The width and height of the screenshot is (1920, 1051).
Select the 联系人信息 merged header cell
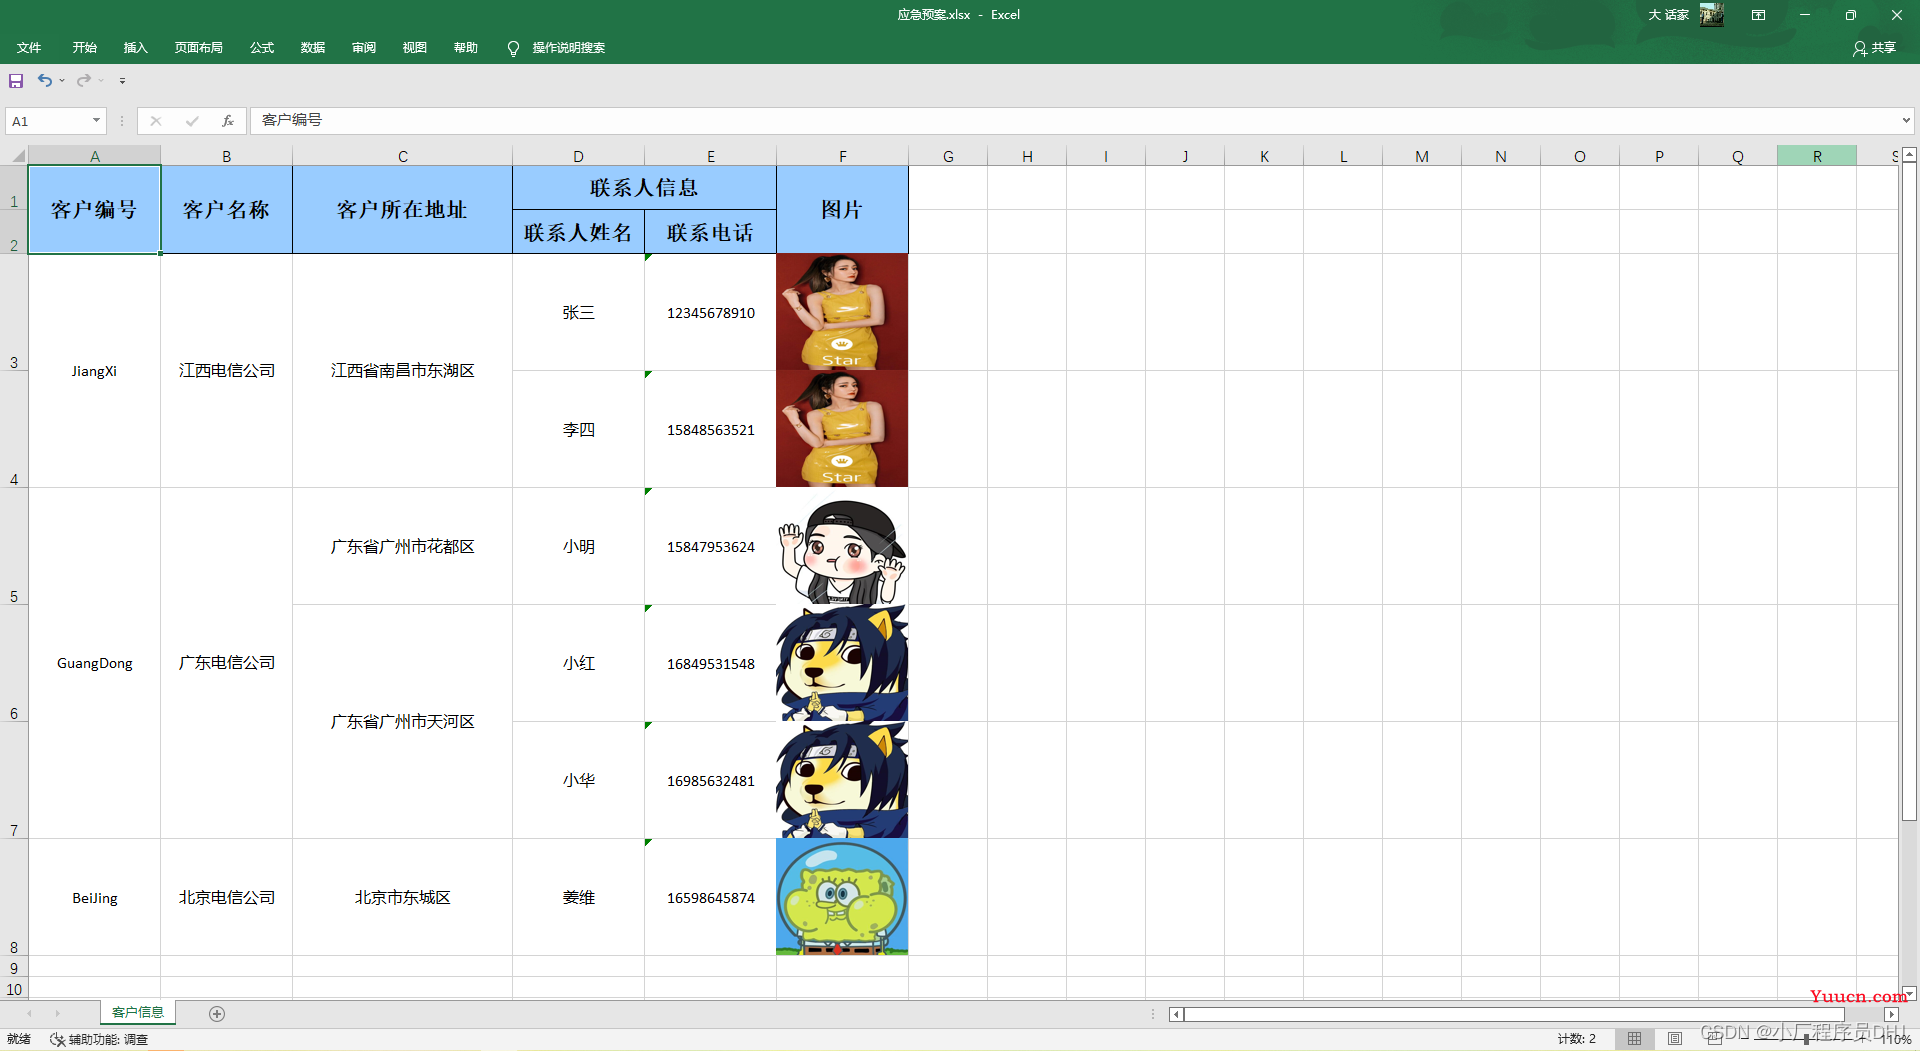(x=644, y=188)
